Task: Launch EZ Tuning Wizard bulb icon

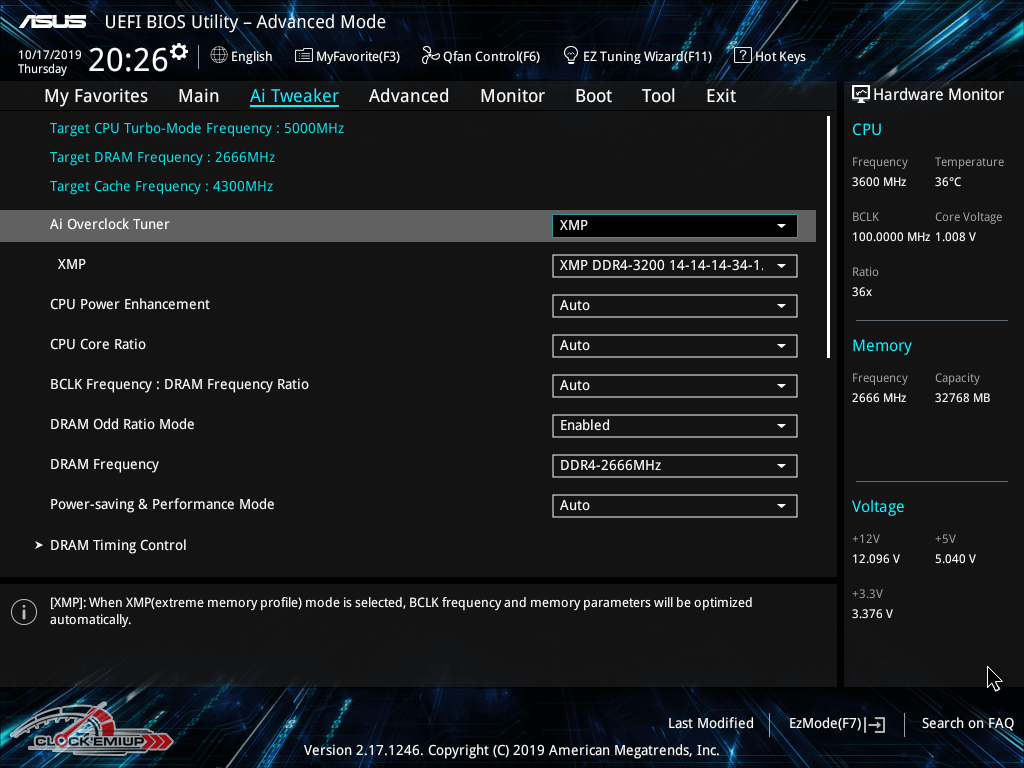Action: (x=571, y=56)
